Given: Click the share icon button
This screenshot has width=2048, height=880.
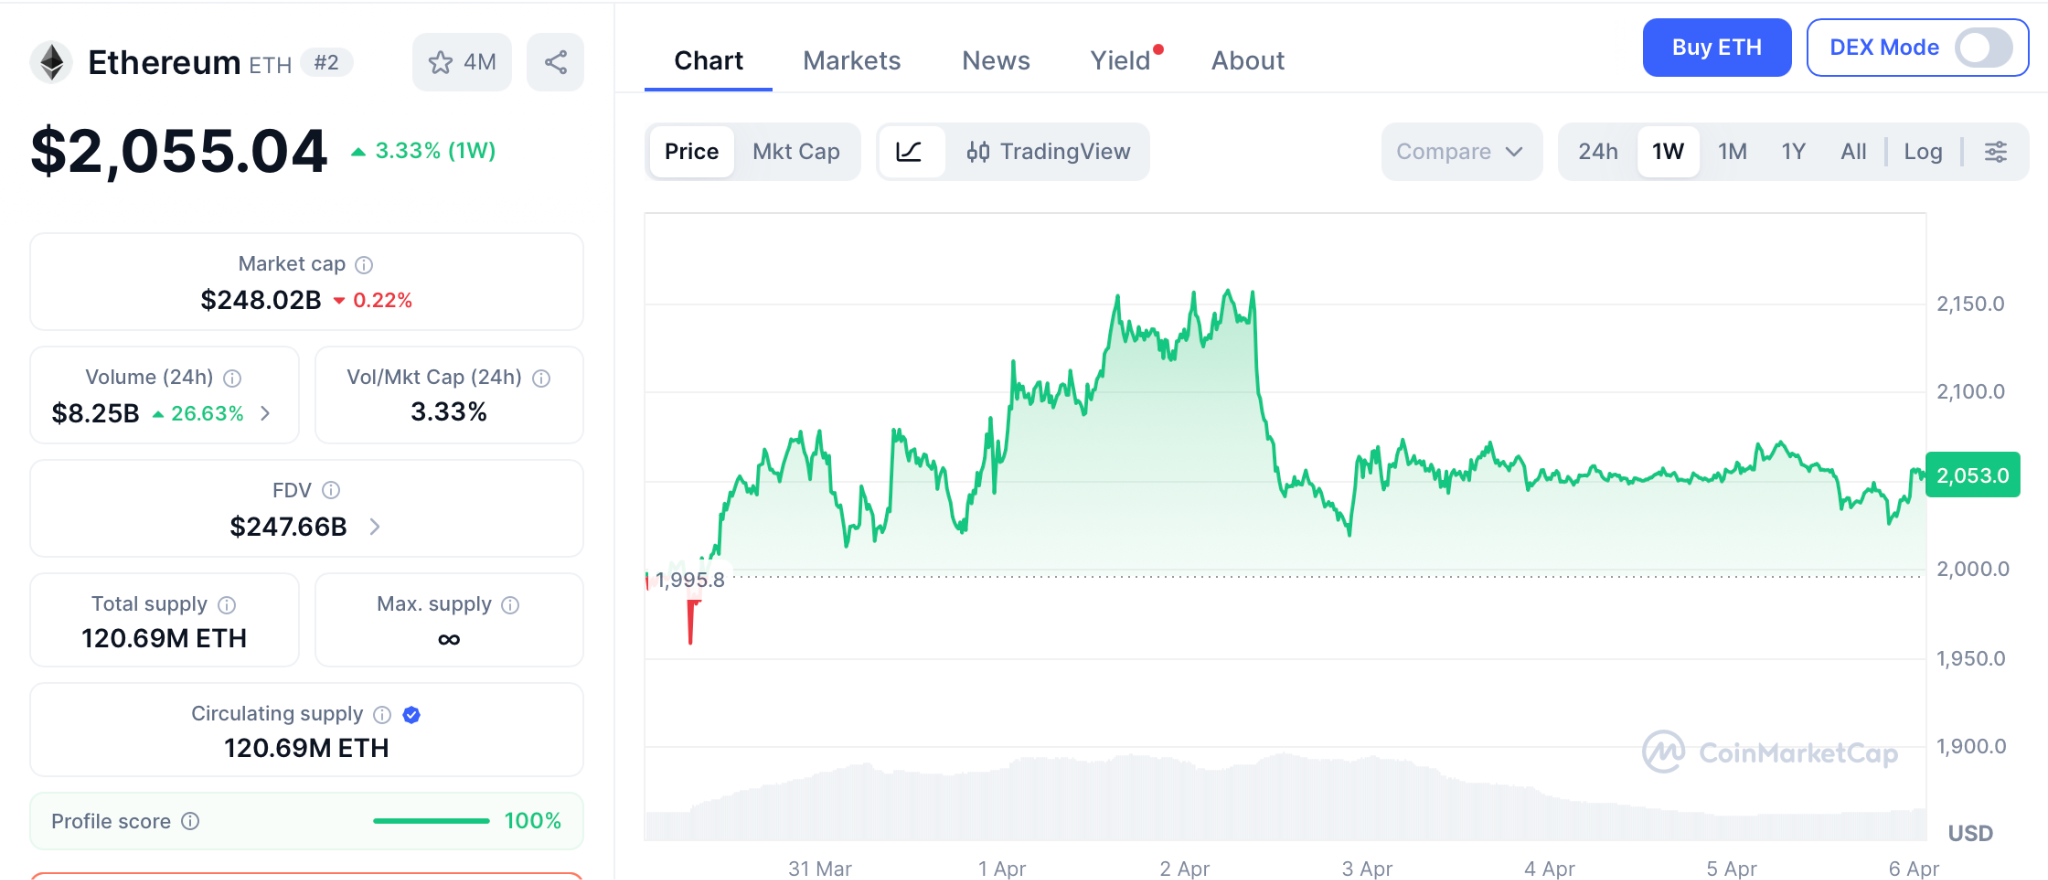Looking at the screenshot, I should point(556,63).
